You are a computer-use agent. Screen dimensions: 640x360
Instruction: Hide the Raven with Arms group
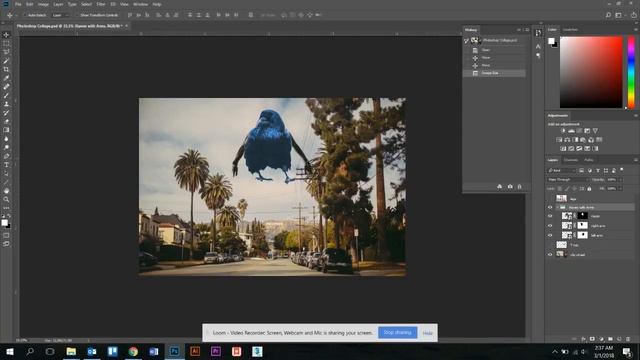(x=550, y=207)
